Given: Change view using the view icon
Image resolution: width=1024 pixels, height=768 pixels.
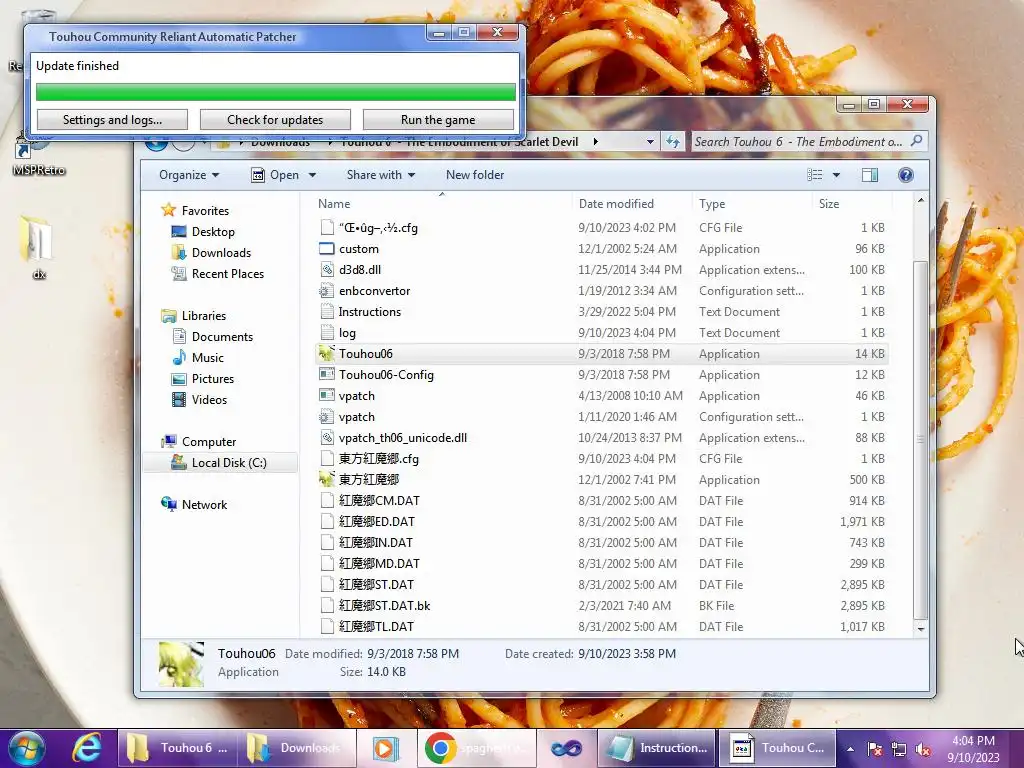Looking at the screenshot, I should pyautogui.click(x=814, y=175).
